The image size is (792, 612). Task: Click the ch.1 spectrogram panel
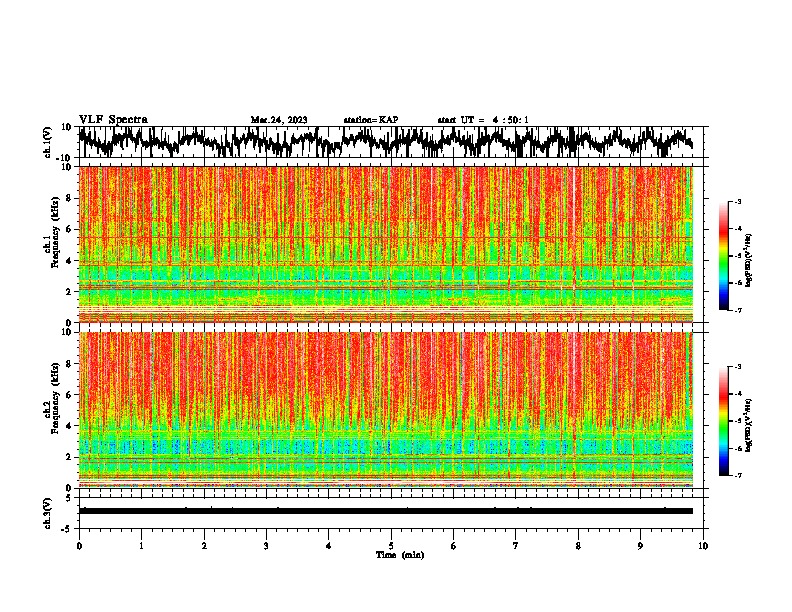coord(386,244)
